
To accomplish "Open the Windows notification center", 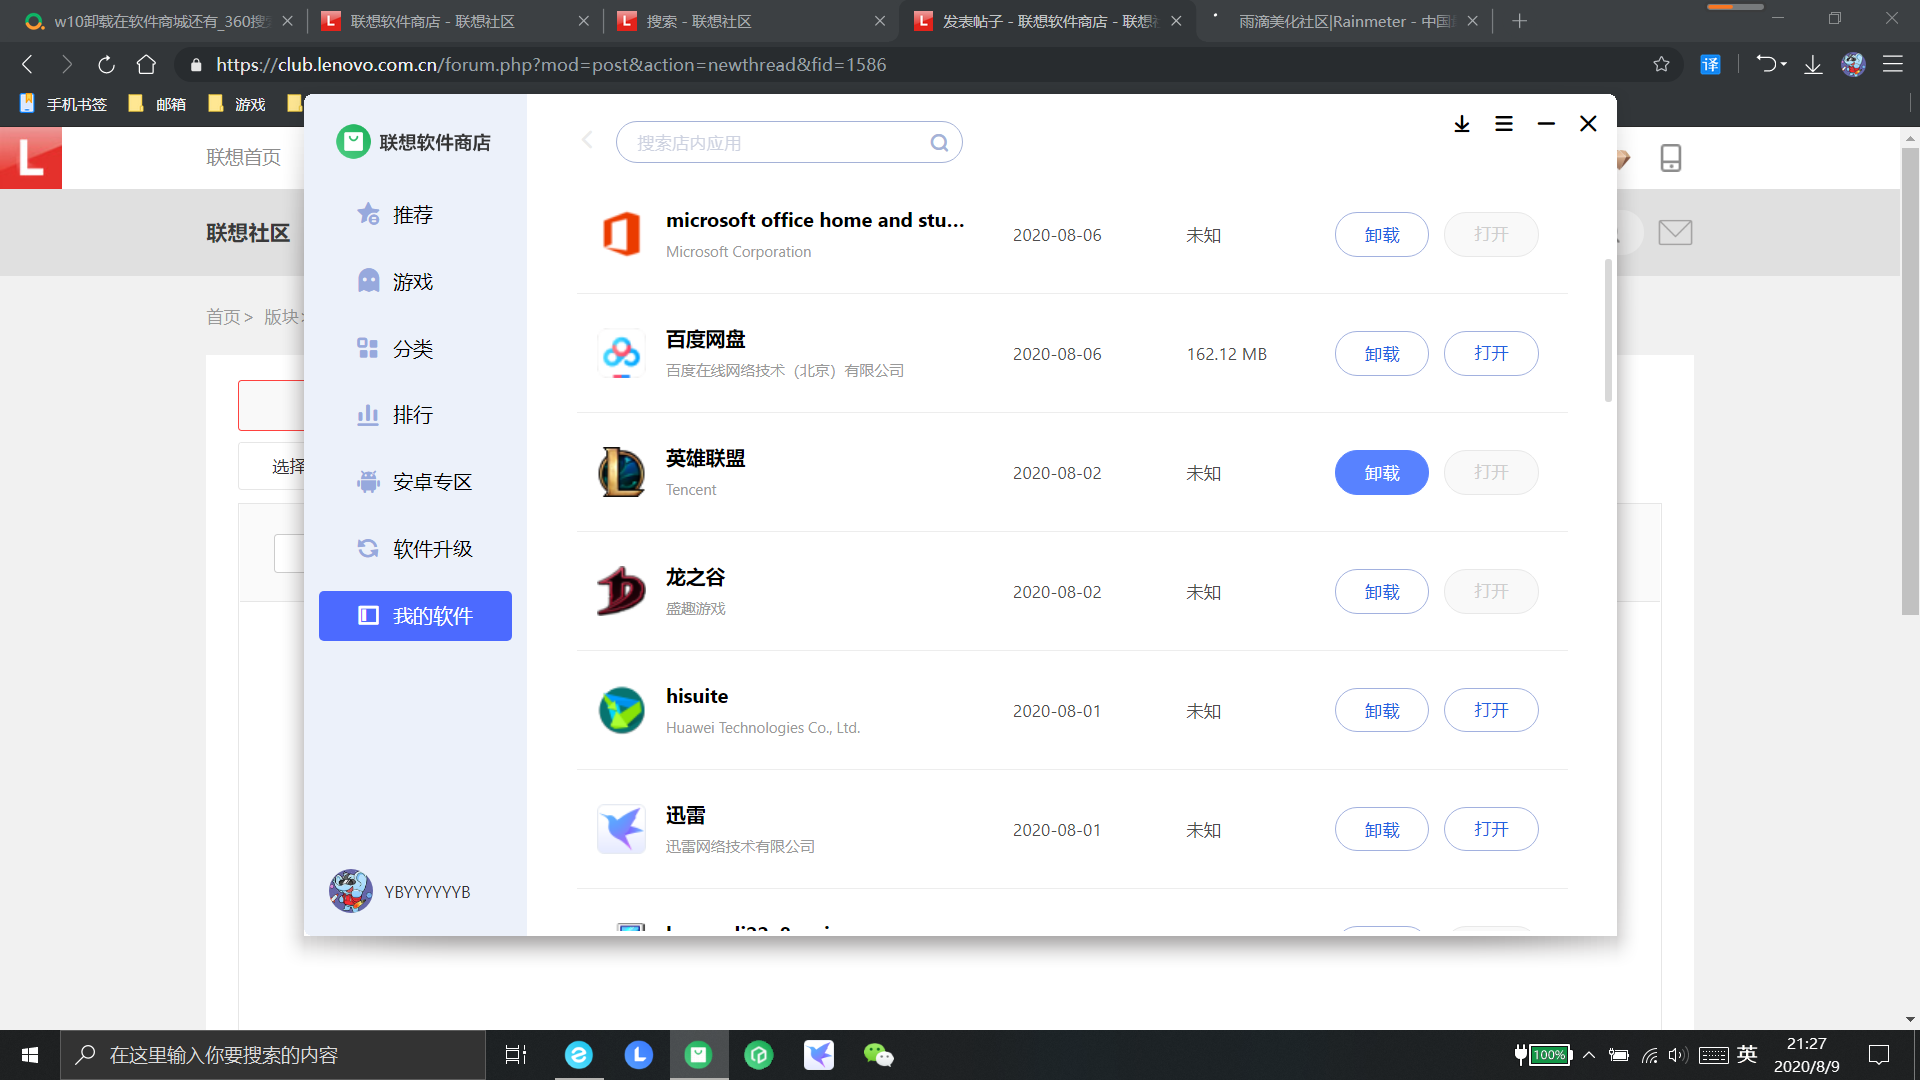I will [1879, 1055].
